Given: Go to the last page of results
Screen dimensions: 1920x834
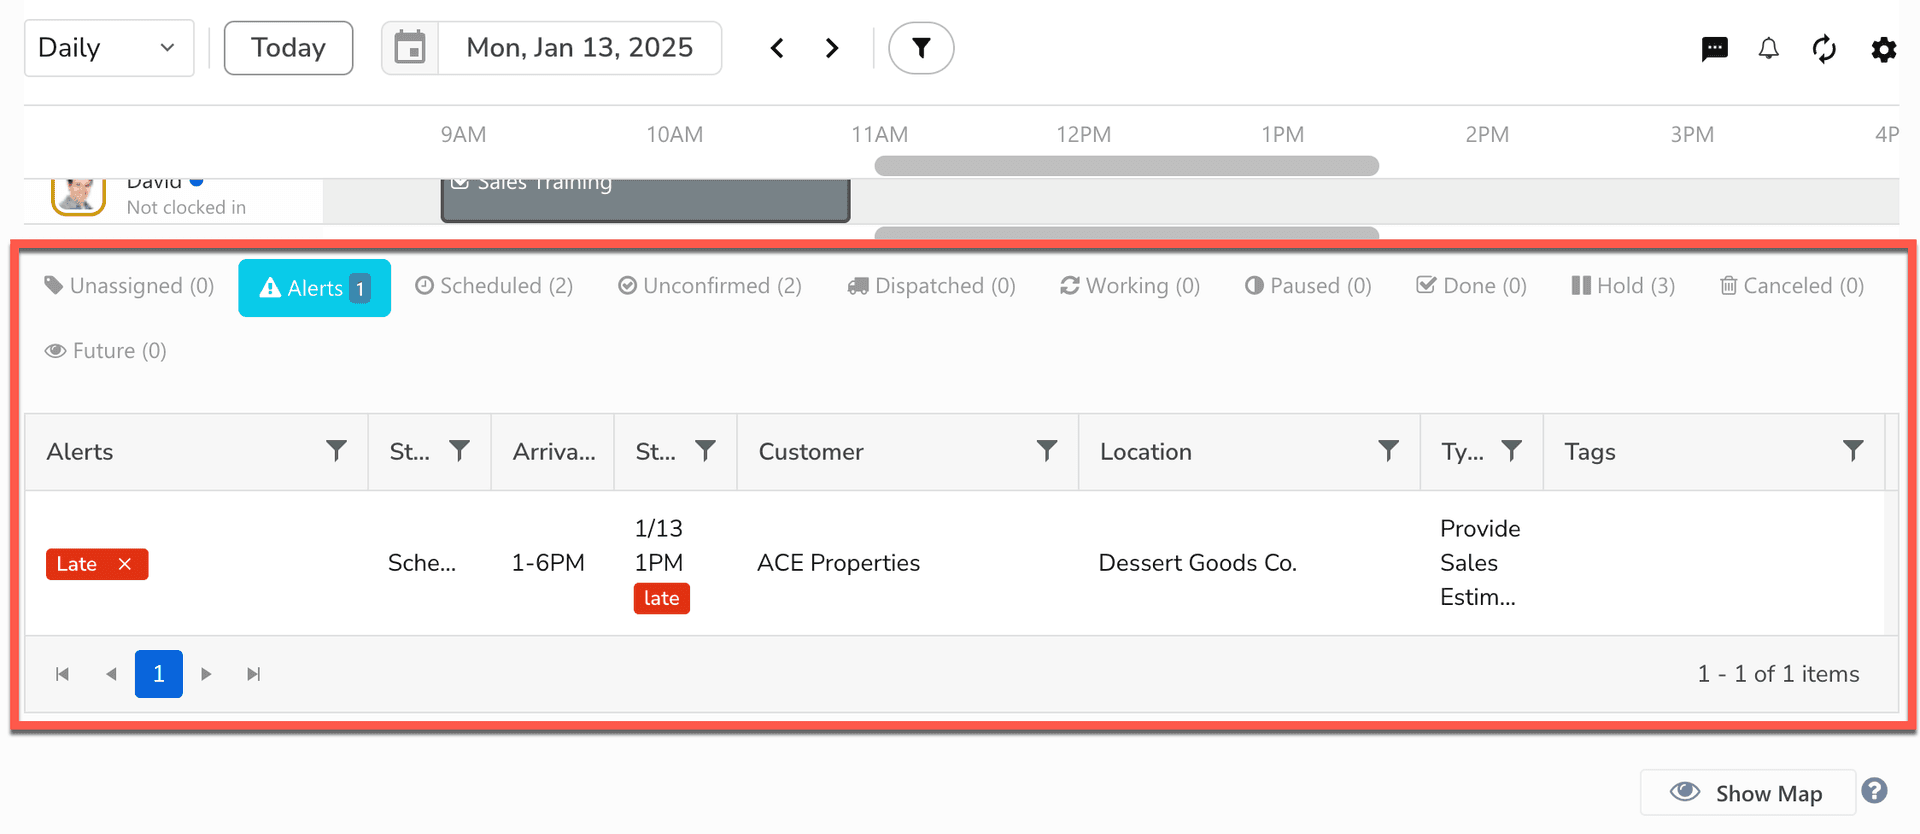Looking at the screenshot, I should click(x=254, y=674).
